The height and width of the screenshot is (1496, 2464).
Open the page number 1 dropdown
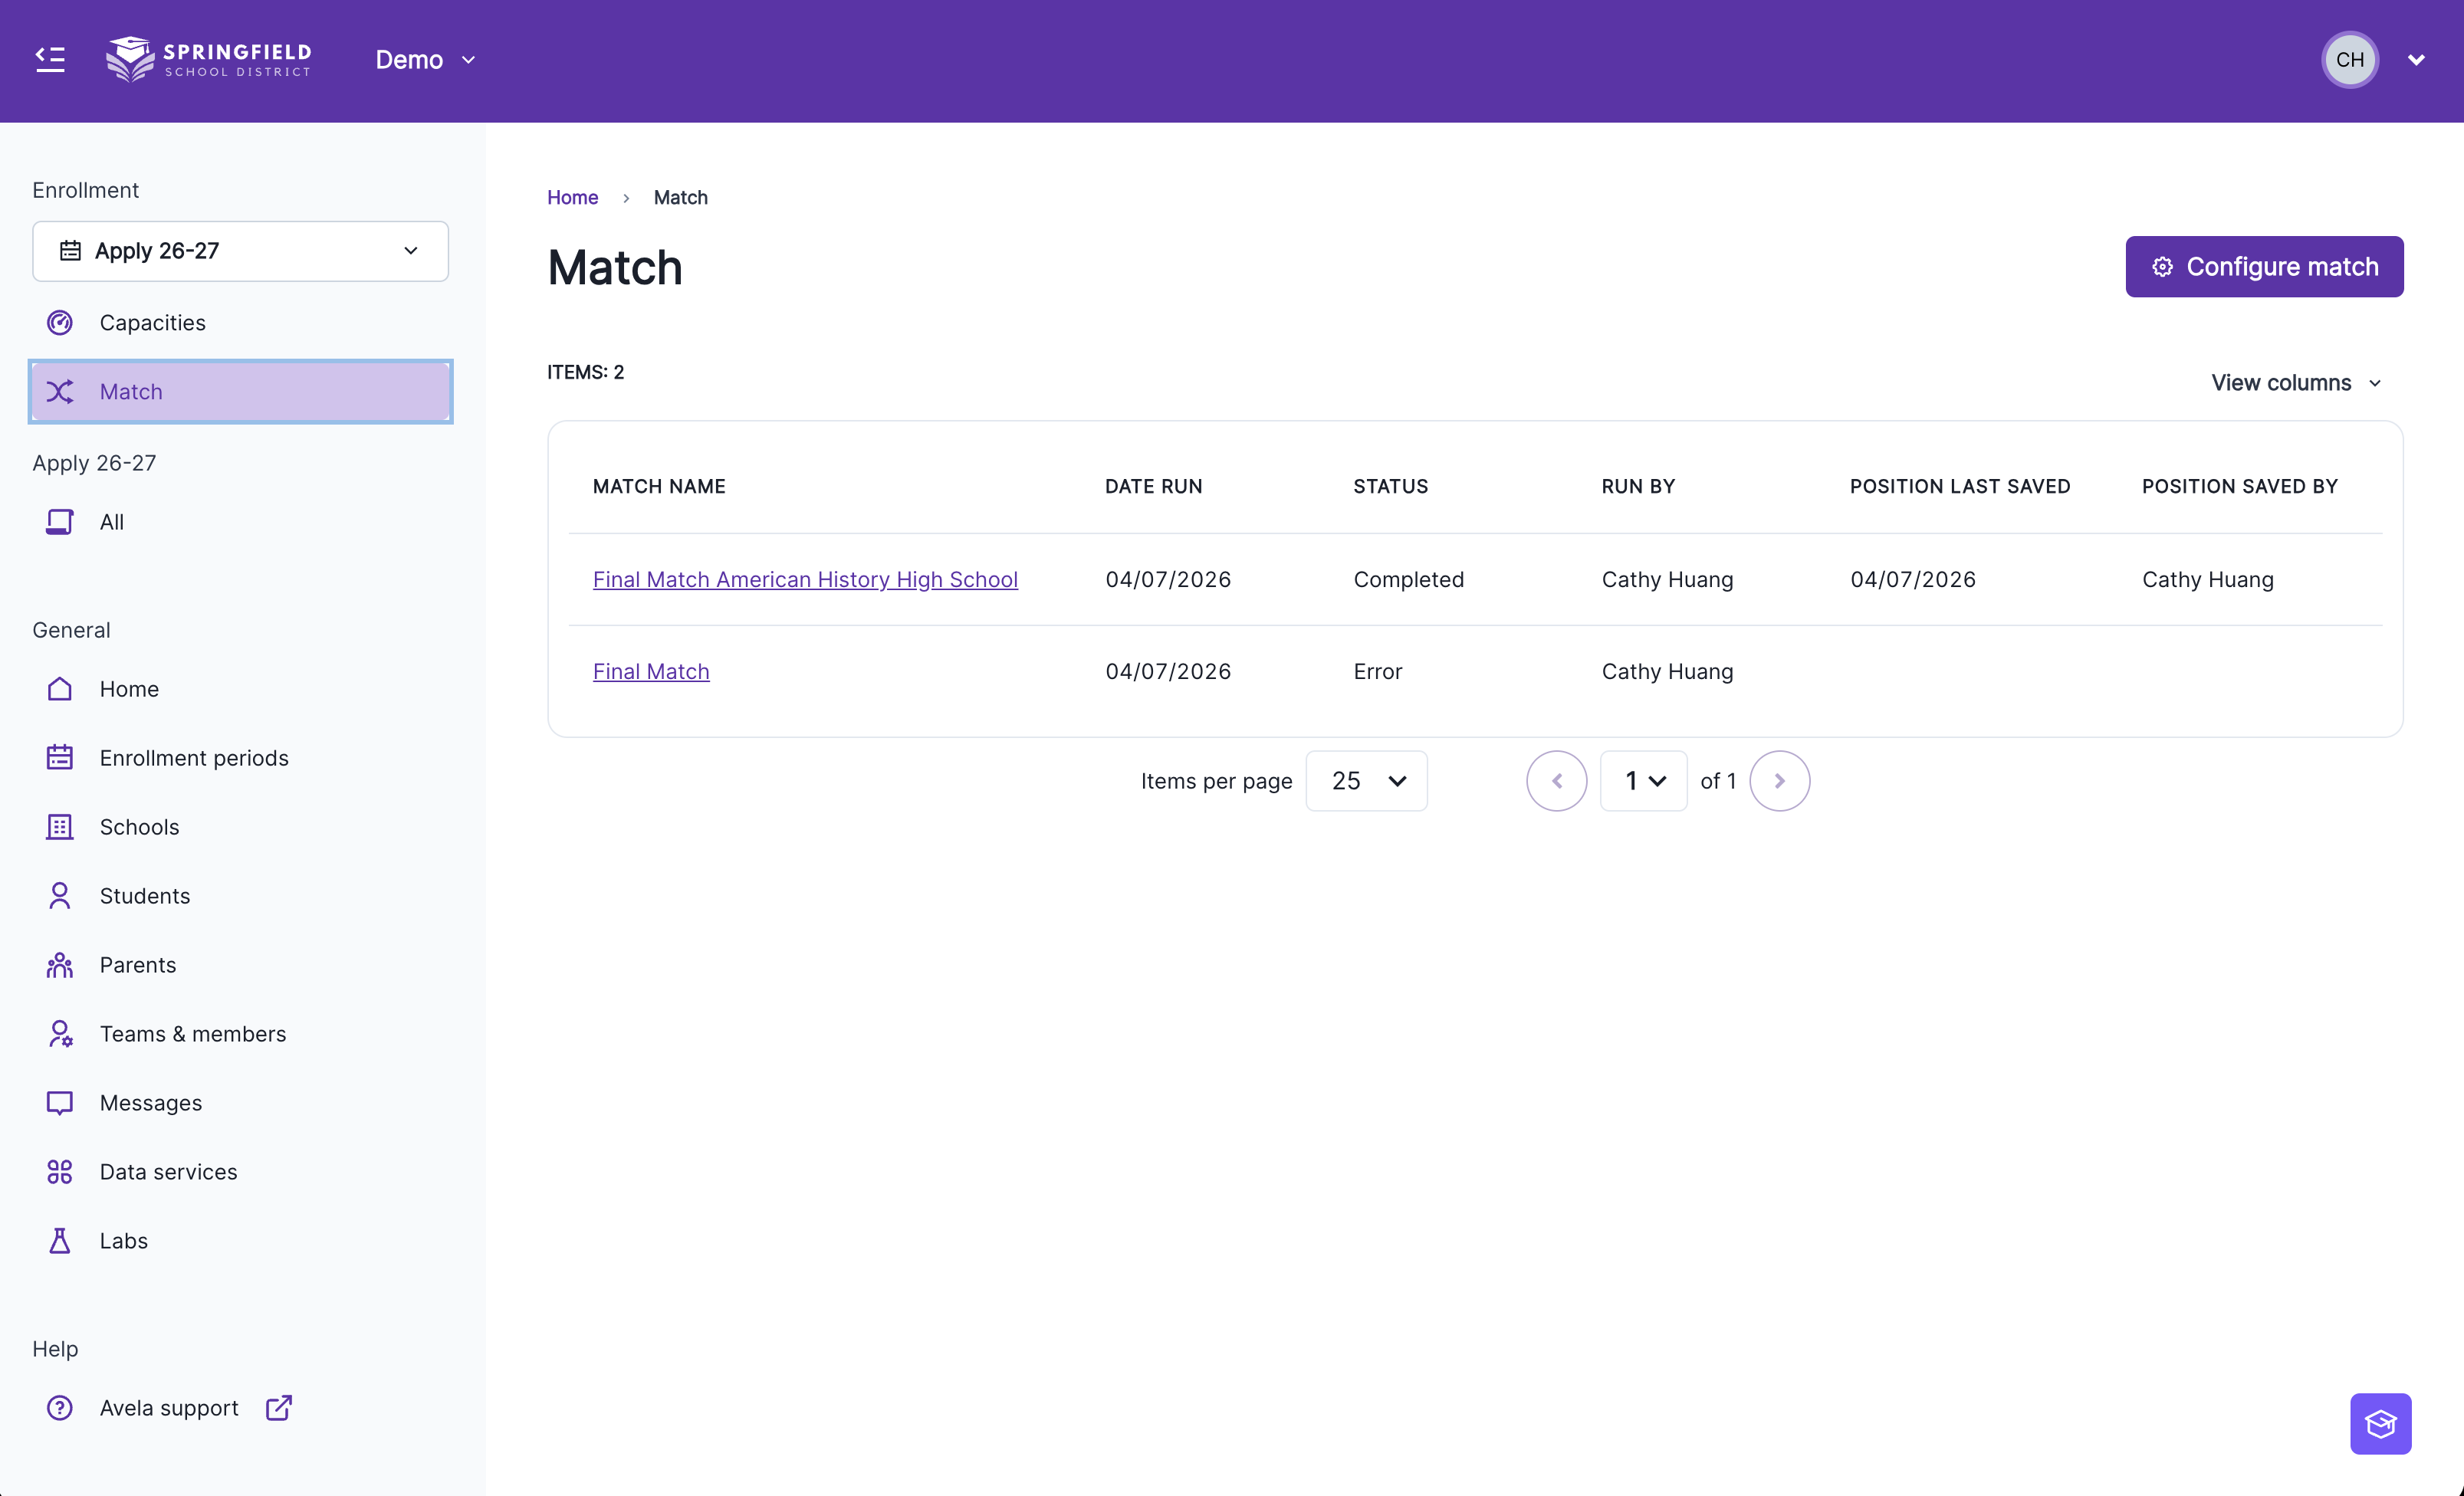coord(1643,781)
